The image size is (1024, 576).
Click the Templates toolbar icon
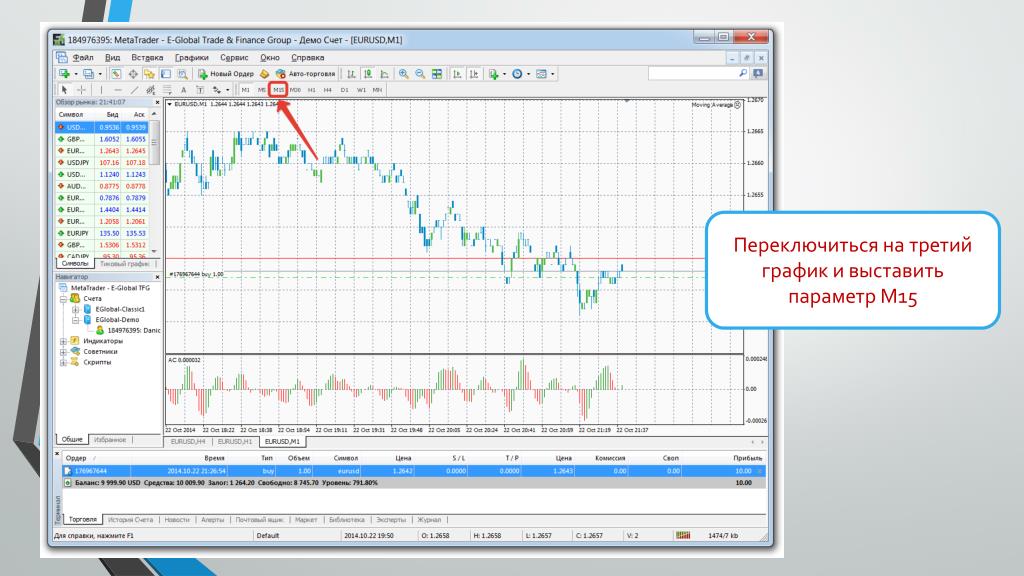tap(541, 74)
